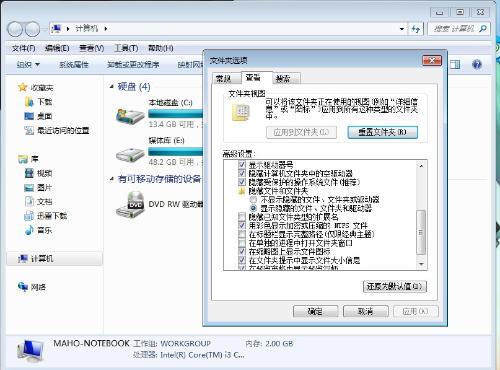Screen dimensions: 500x370
Task: Select the 收藏夹 star icon
Action: coord(22,87)
